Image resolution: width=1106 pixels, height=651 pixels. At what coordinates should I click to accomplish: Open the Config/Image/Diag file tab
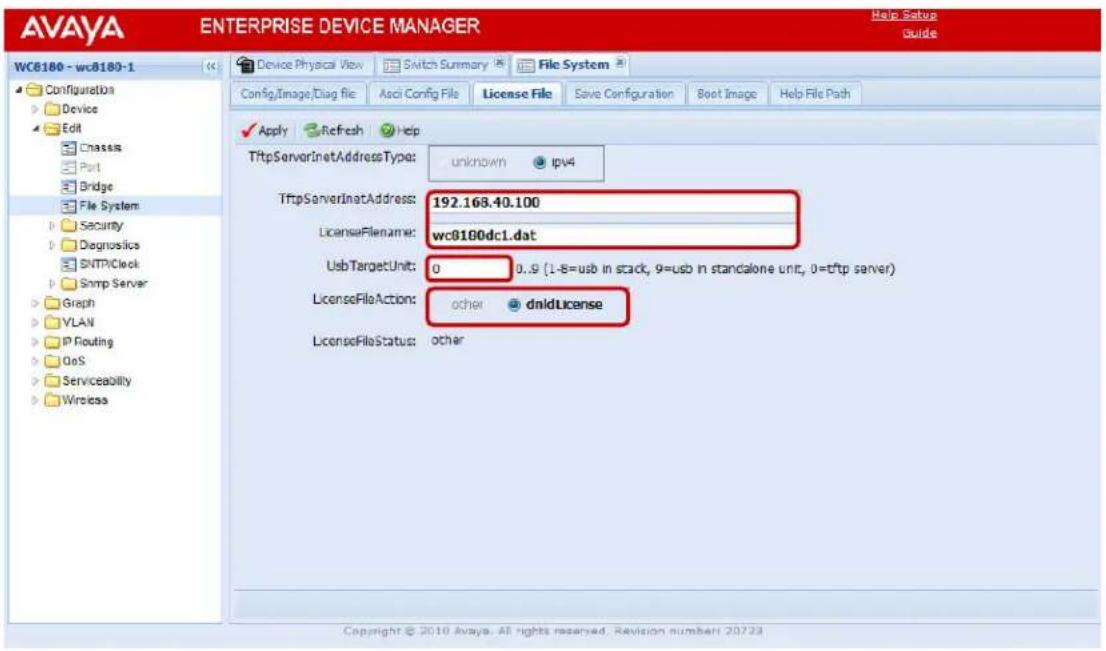pos(298,94)
